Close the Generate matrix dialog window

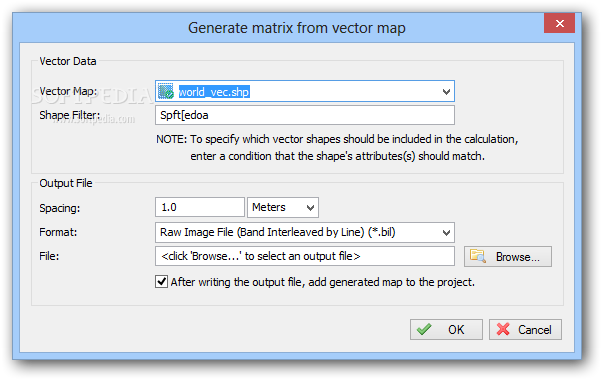(559, 23)
